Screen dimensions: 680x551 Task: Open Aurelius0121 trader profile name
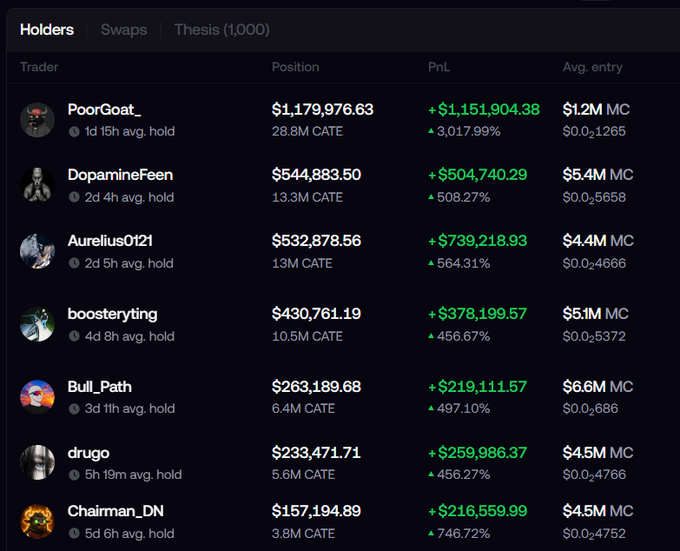[x=110, y=241]
